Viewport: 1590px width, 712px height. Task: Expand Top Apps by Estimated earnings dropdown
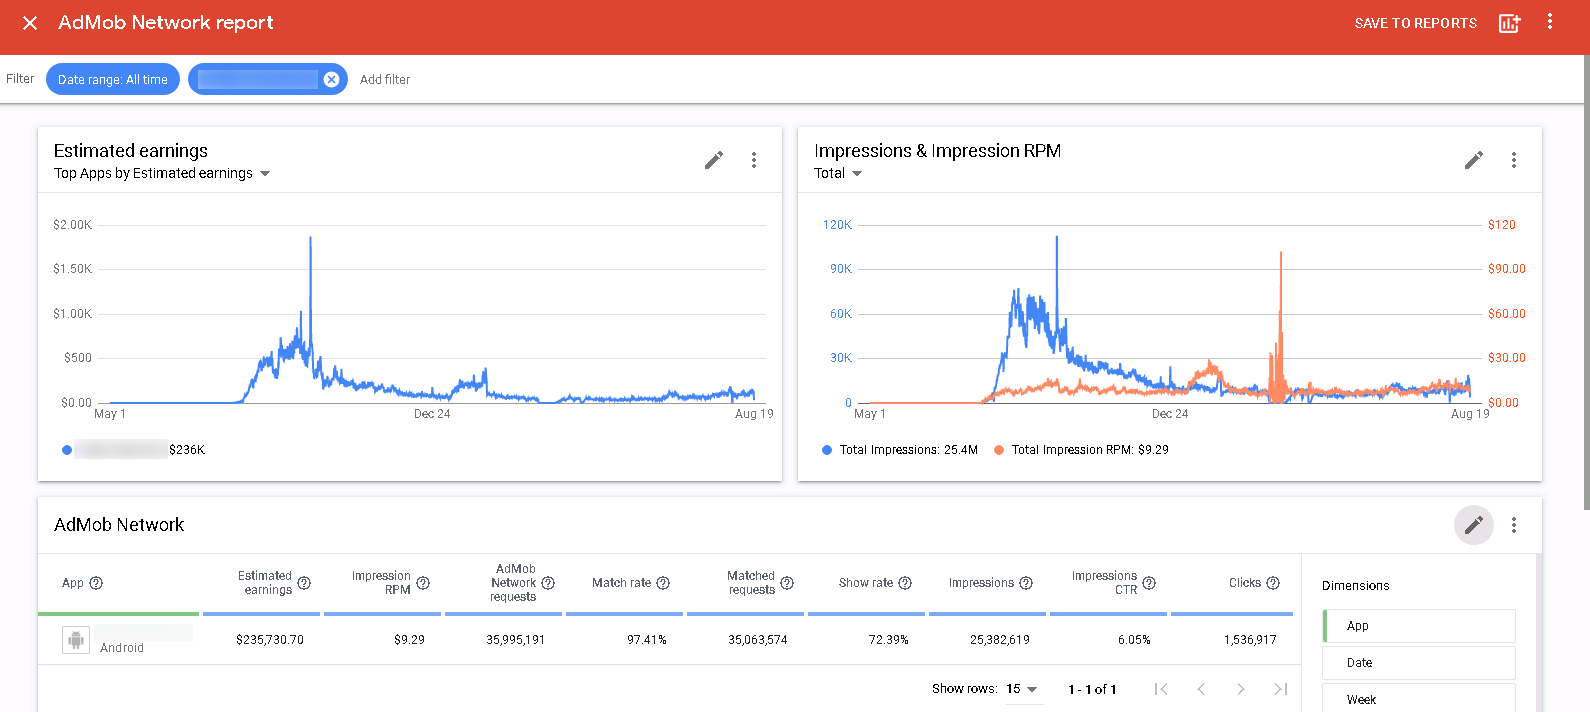tap(162, 173)
